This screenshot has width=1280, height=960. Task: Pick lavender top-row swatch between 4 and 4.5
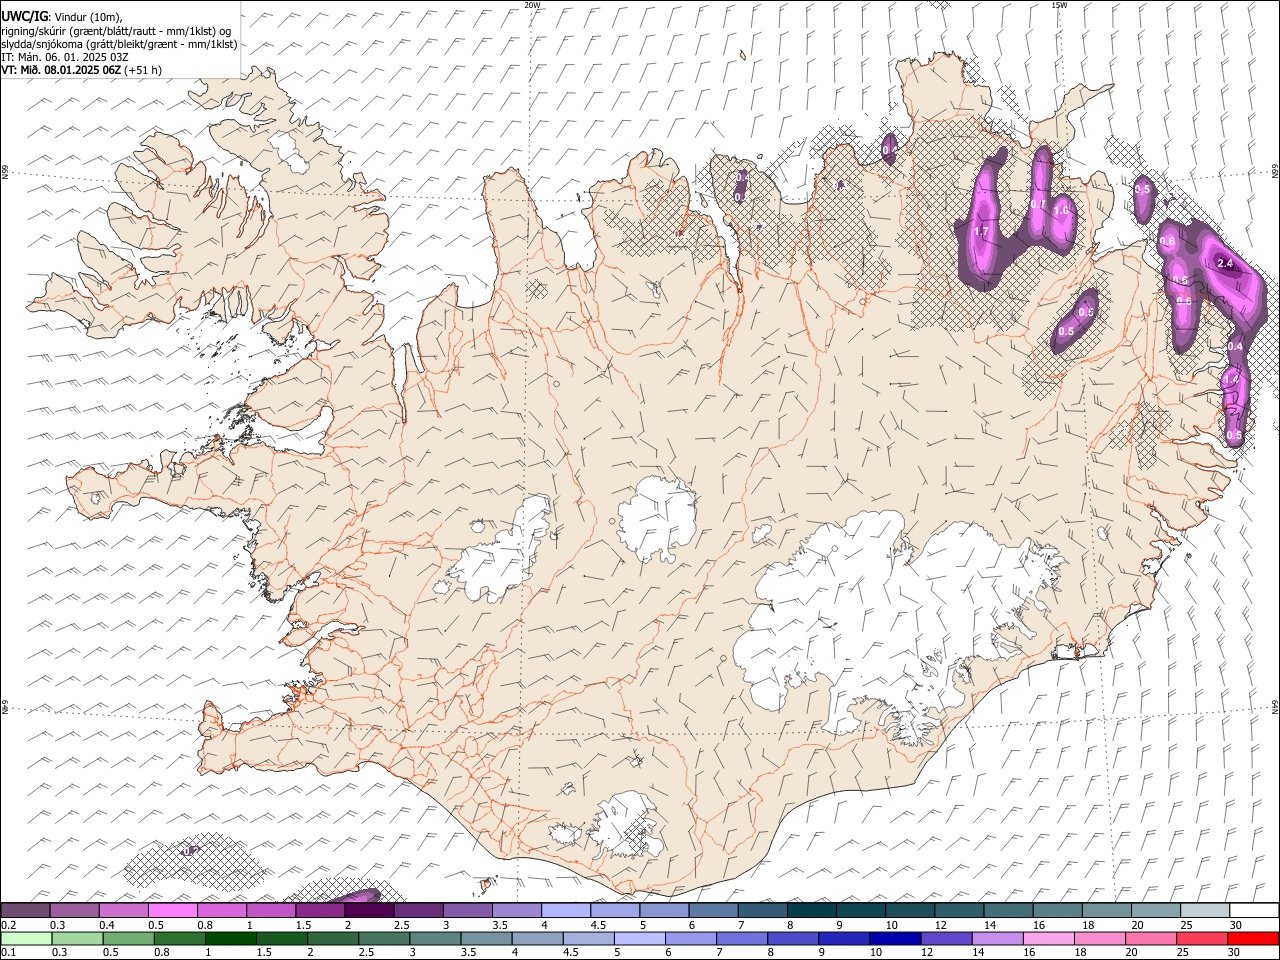565,911
